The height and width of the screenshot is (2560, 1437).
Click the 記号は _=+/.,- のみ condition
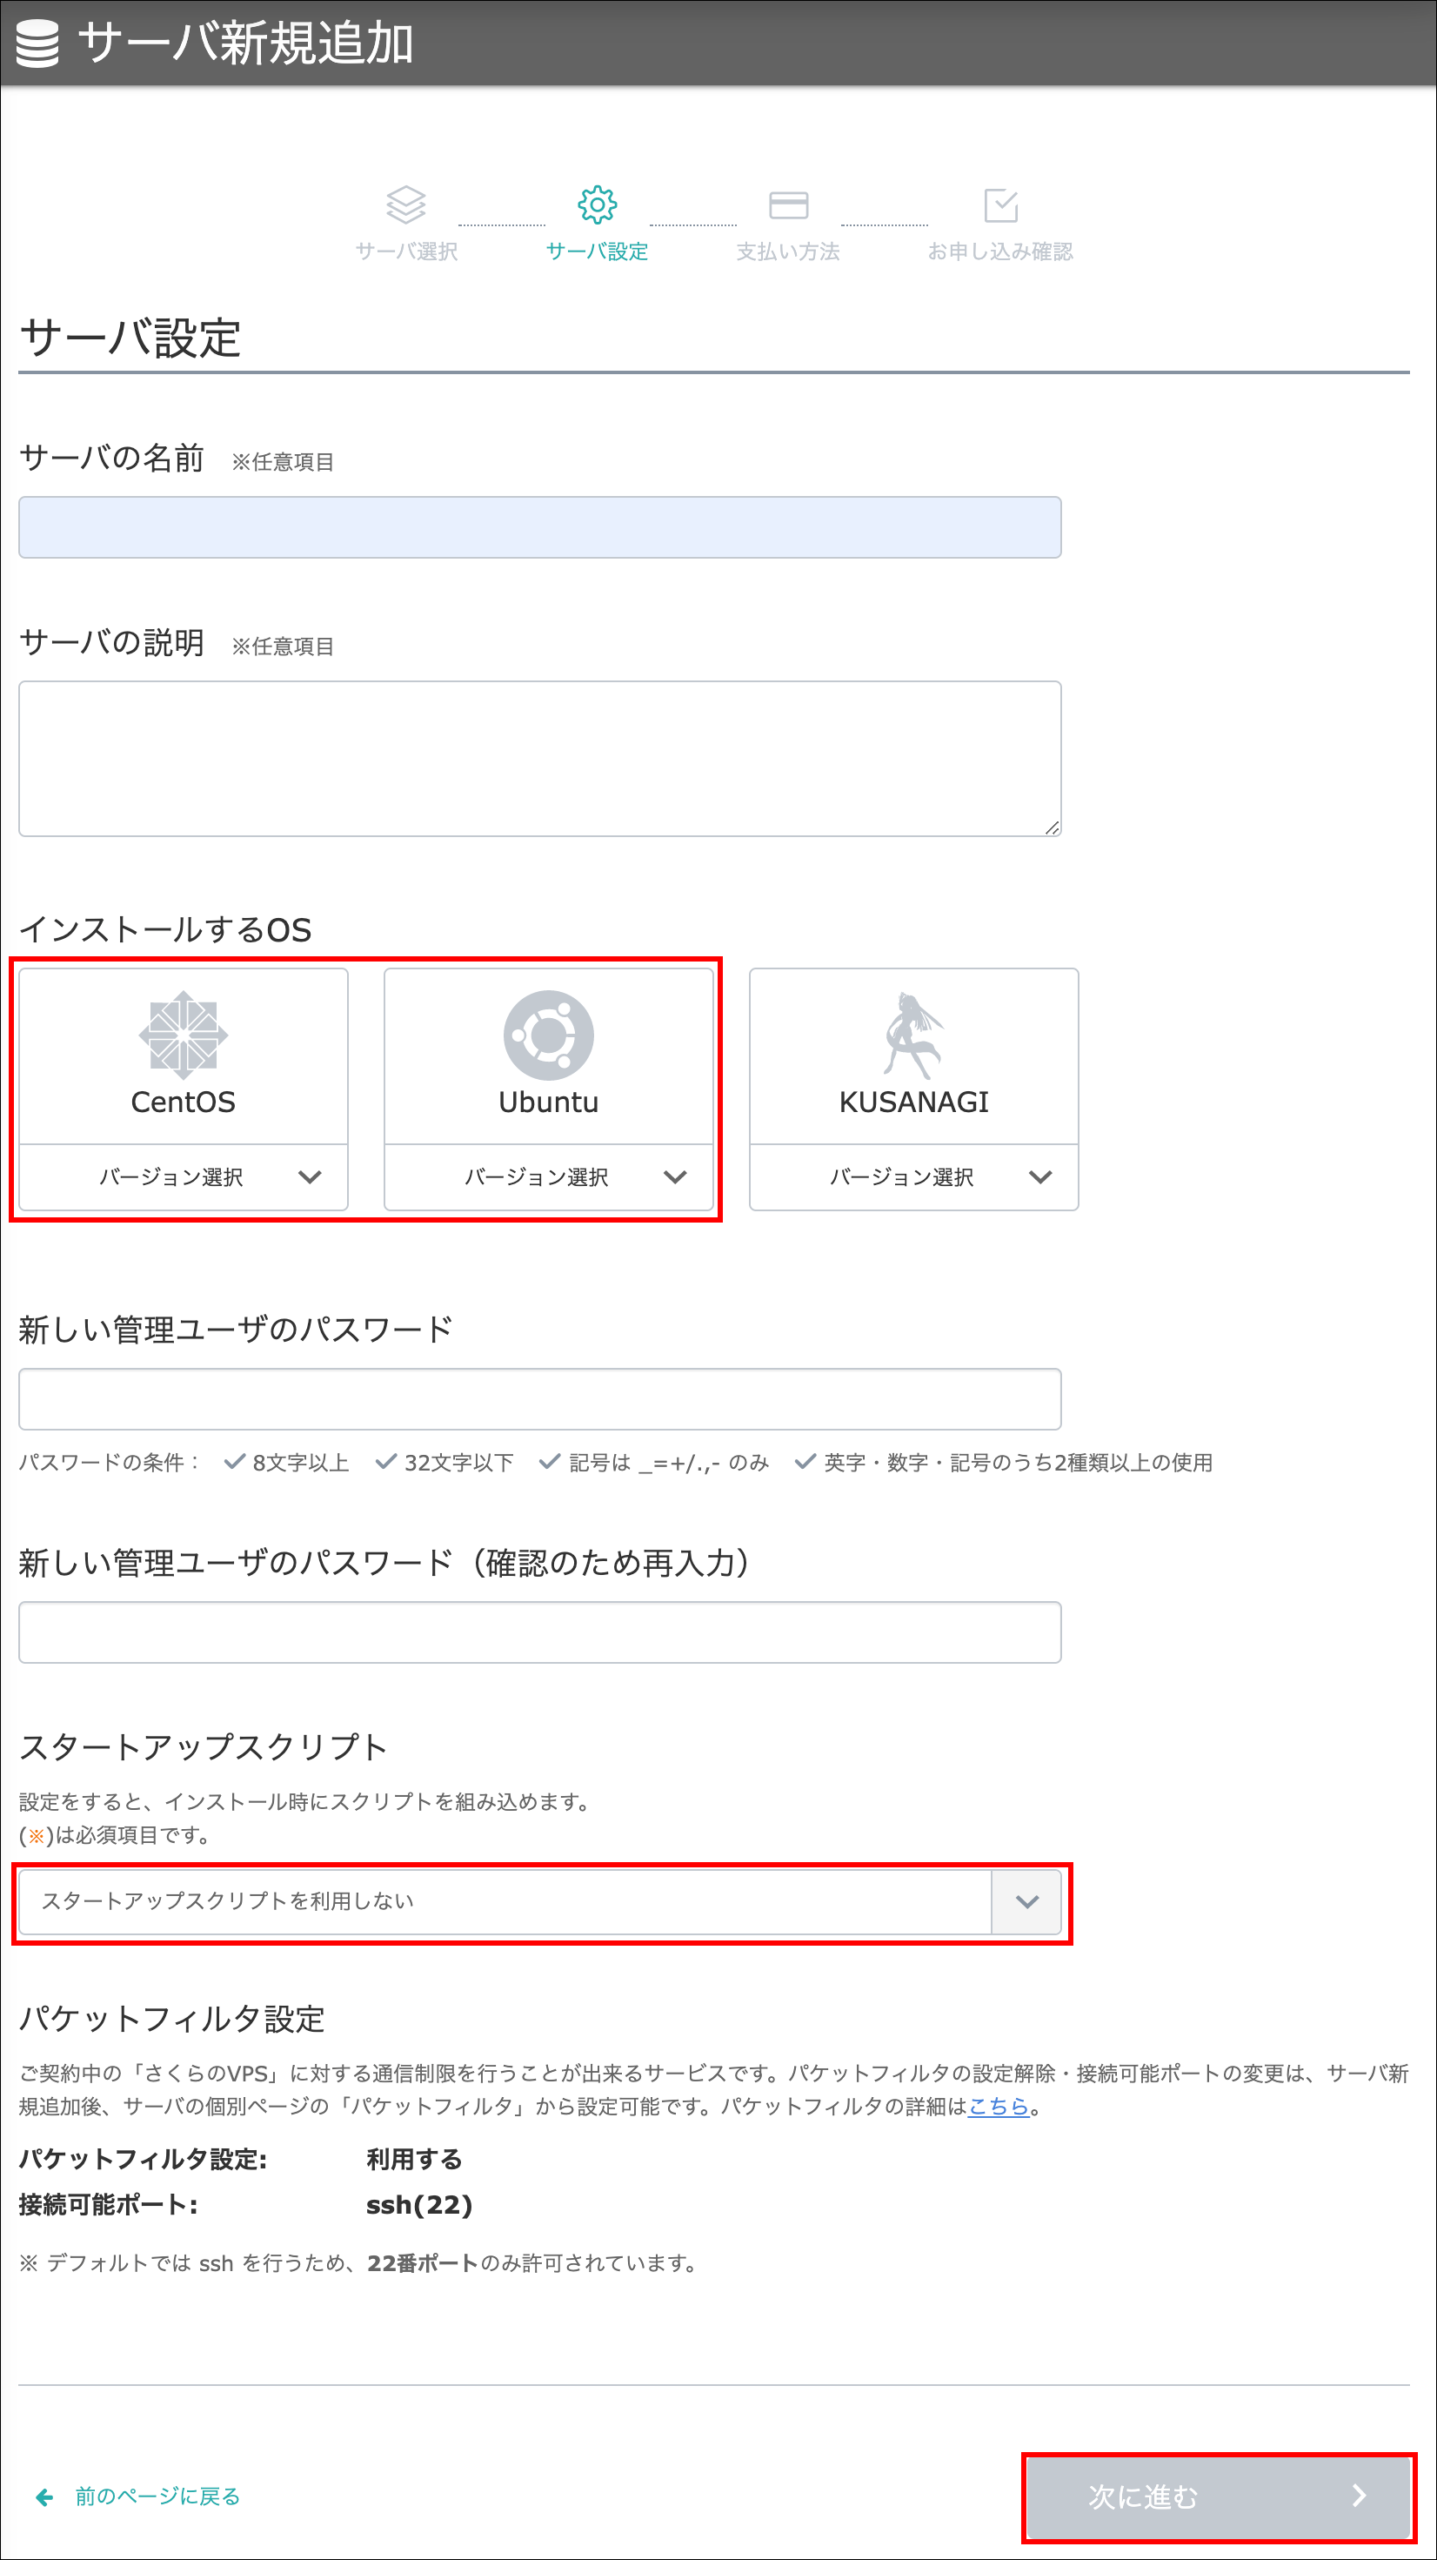point(654,1463)
